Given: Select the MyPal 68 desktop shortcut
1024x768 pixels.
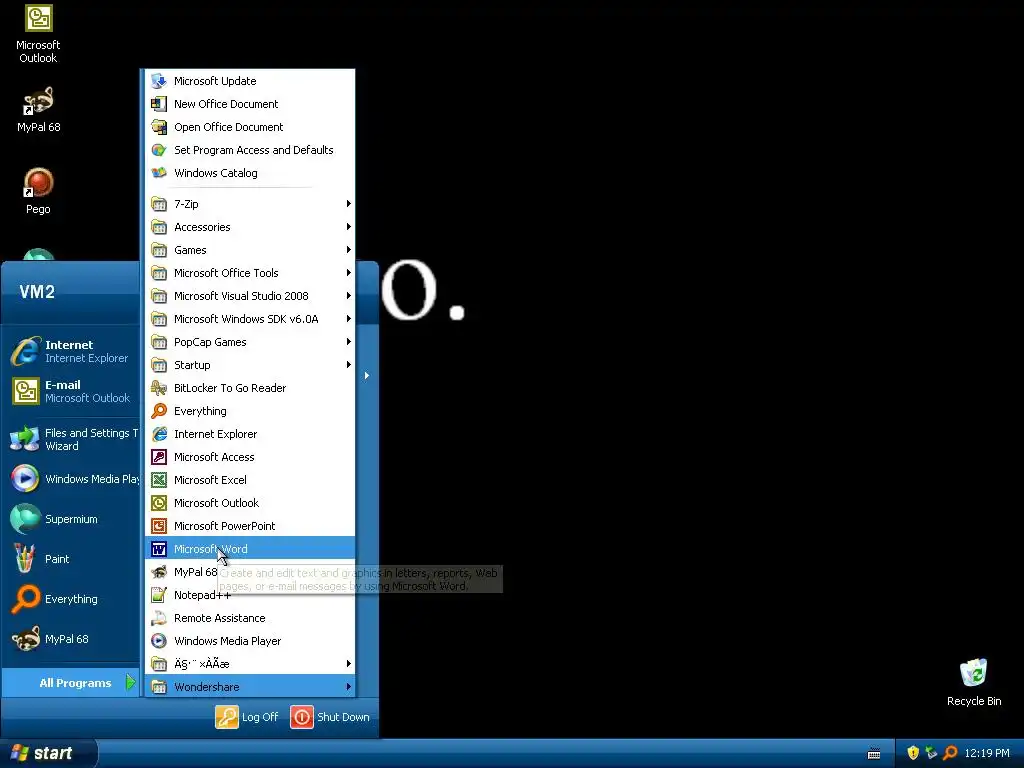Looking at the screenshot, I should 38,110.
